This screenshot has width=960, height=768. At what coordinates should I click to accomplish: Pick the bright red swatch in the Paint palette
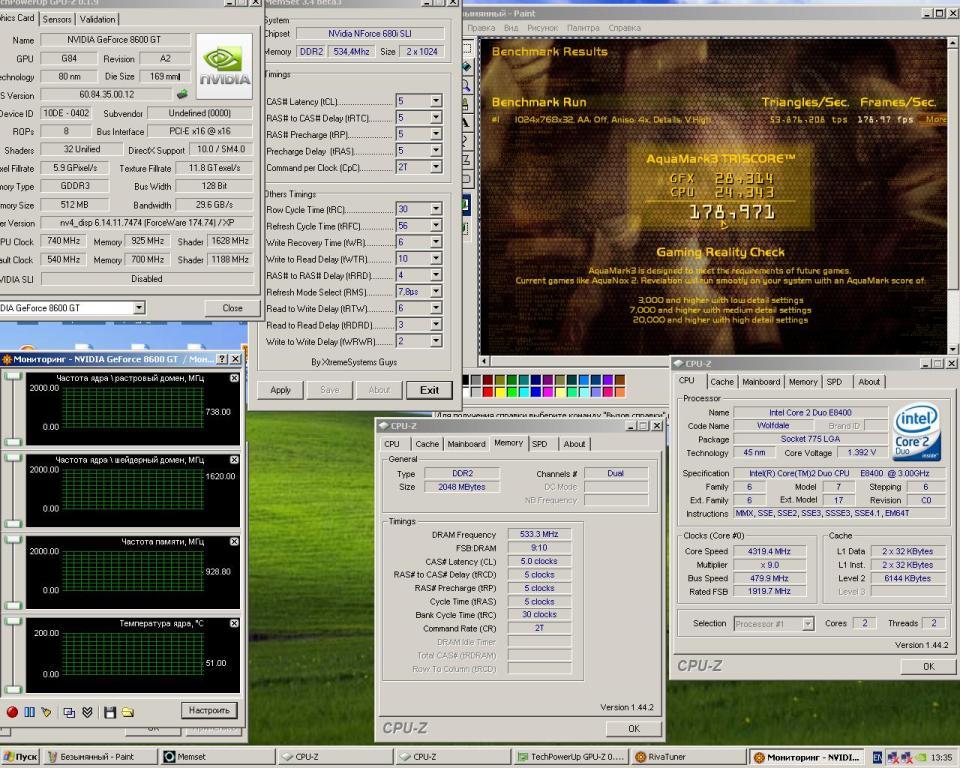click(488, 392)
